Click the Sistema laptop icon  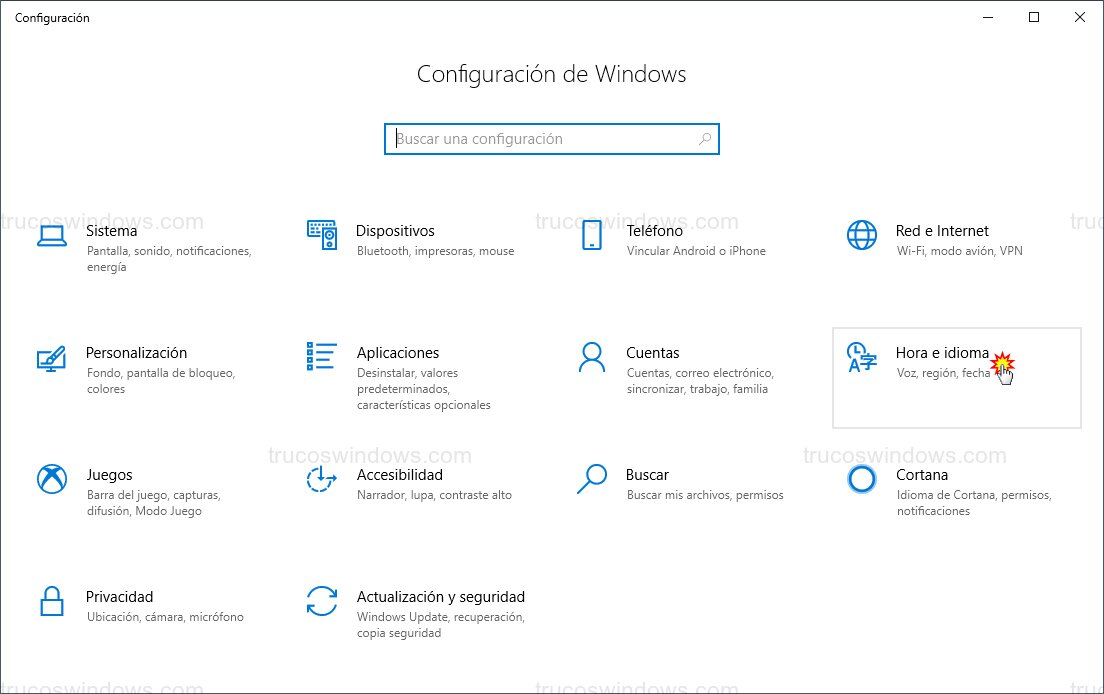[51, 235]
